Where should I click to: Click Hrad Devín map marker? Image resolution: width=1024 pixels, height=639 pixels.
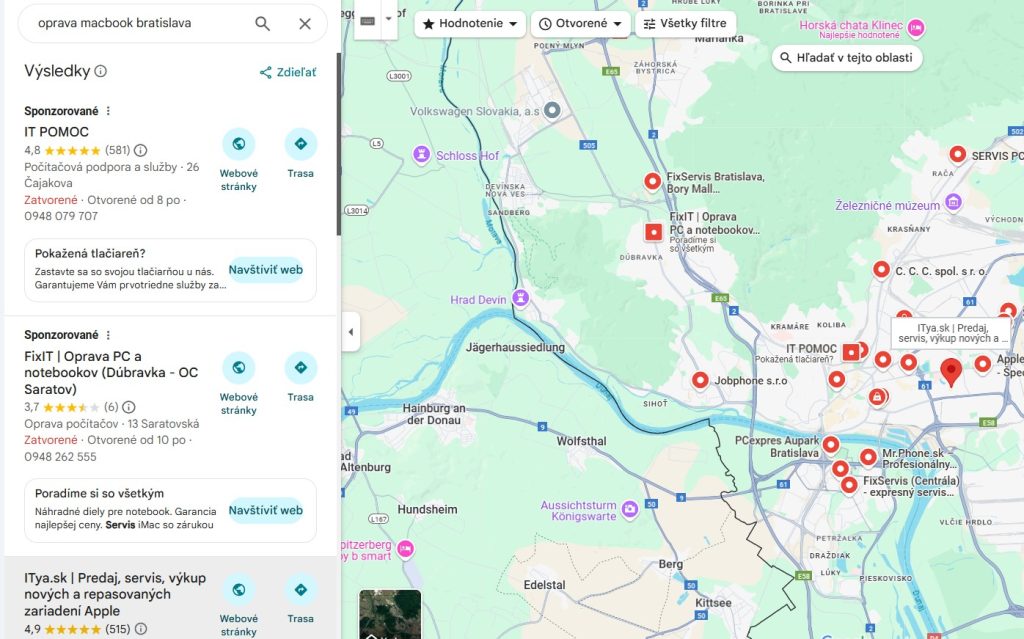[x=520, y=298]
